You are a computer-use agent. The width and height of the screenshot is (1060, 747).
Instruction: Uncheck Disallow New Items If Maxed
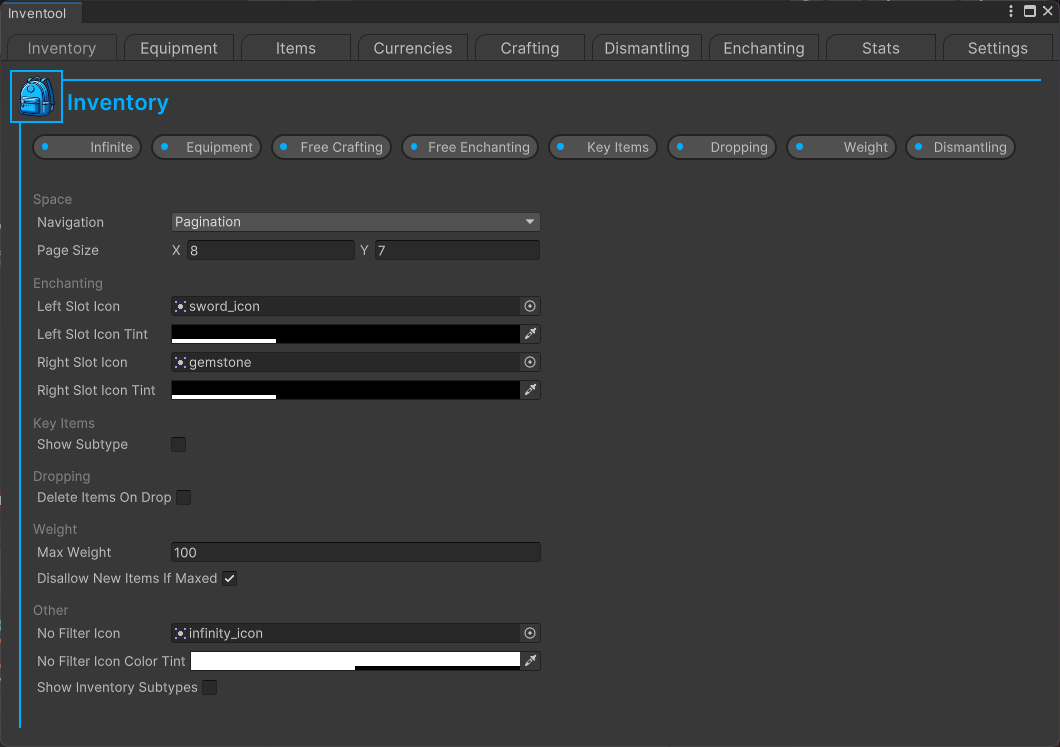[x=230, y=579]
